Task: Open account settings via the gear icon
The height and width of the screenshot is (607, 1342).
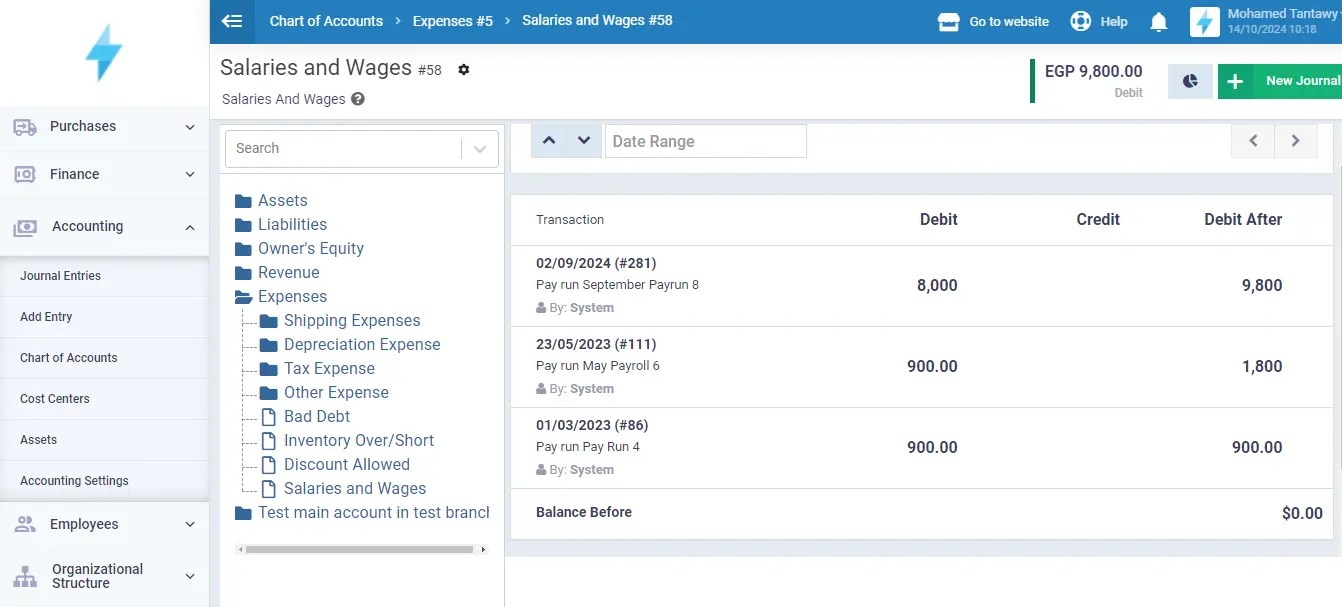Action: (x=462, y=70)
